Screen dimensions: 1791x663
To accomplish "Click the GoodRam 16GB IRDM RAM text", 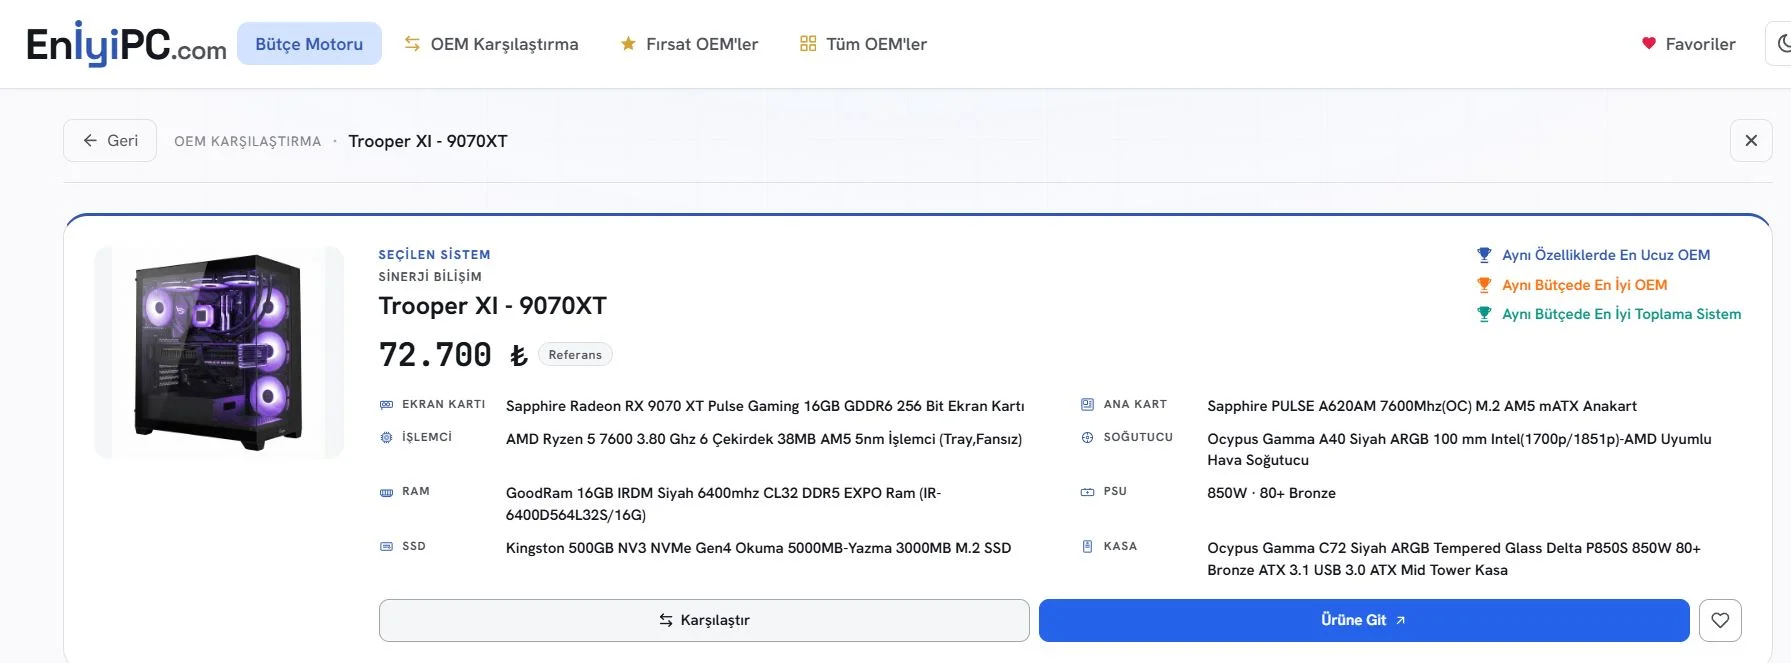I will coord(724,504).
